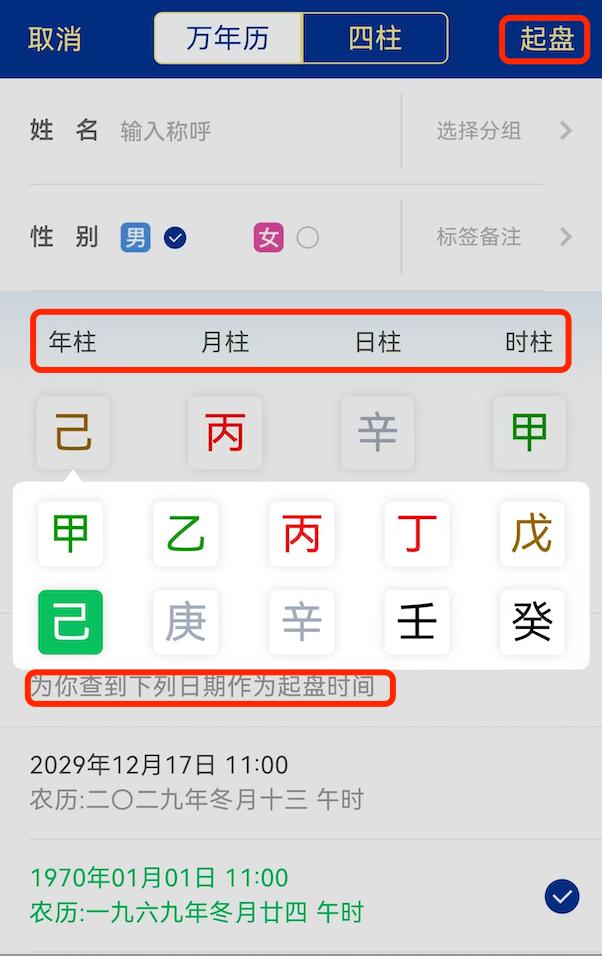The image size is (602, 956).
Task: Select female gender radio button
Action: point(307,237)
